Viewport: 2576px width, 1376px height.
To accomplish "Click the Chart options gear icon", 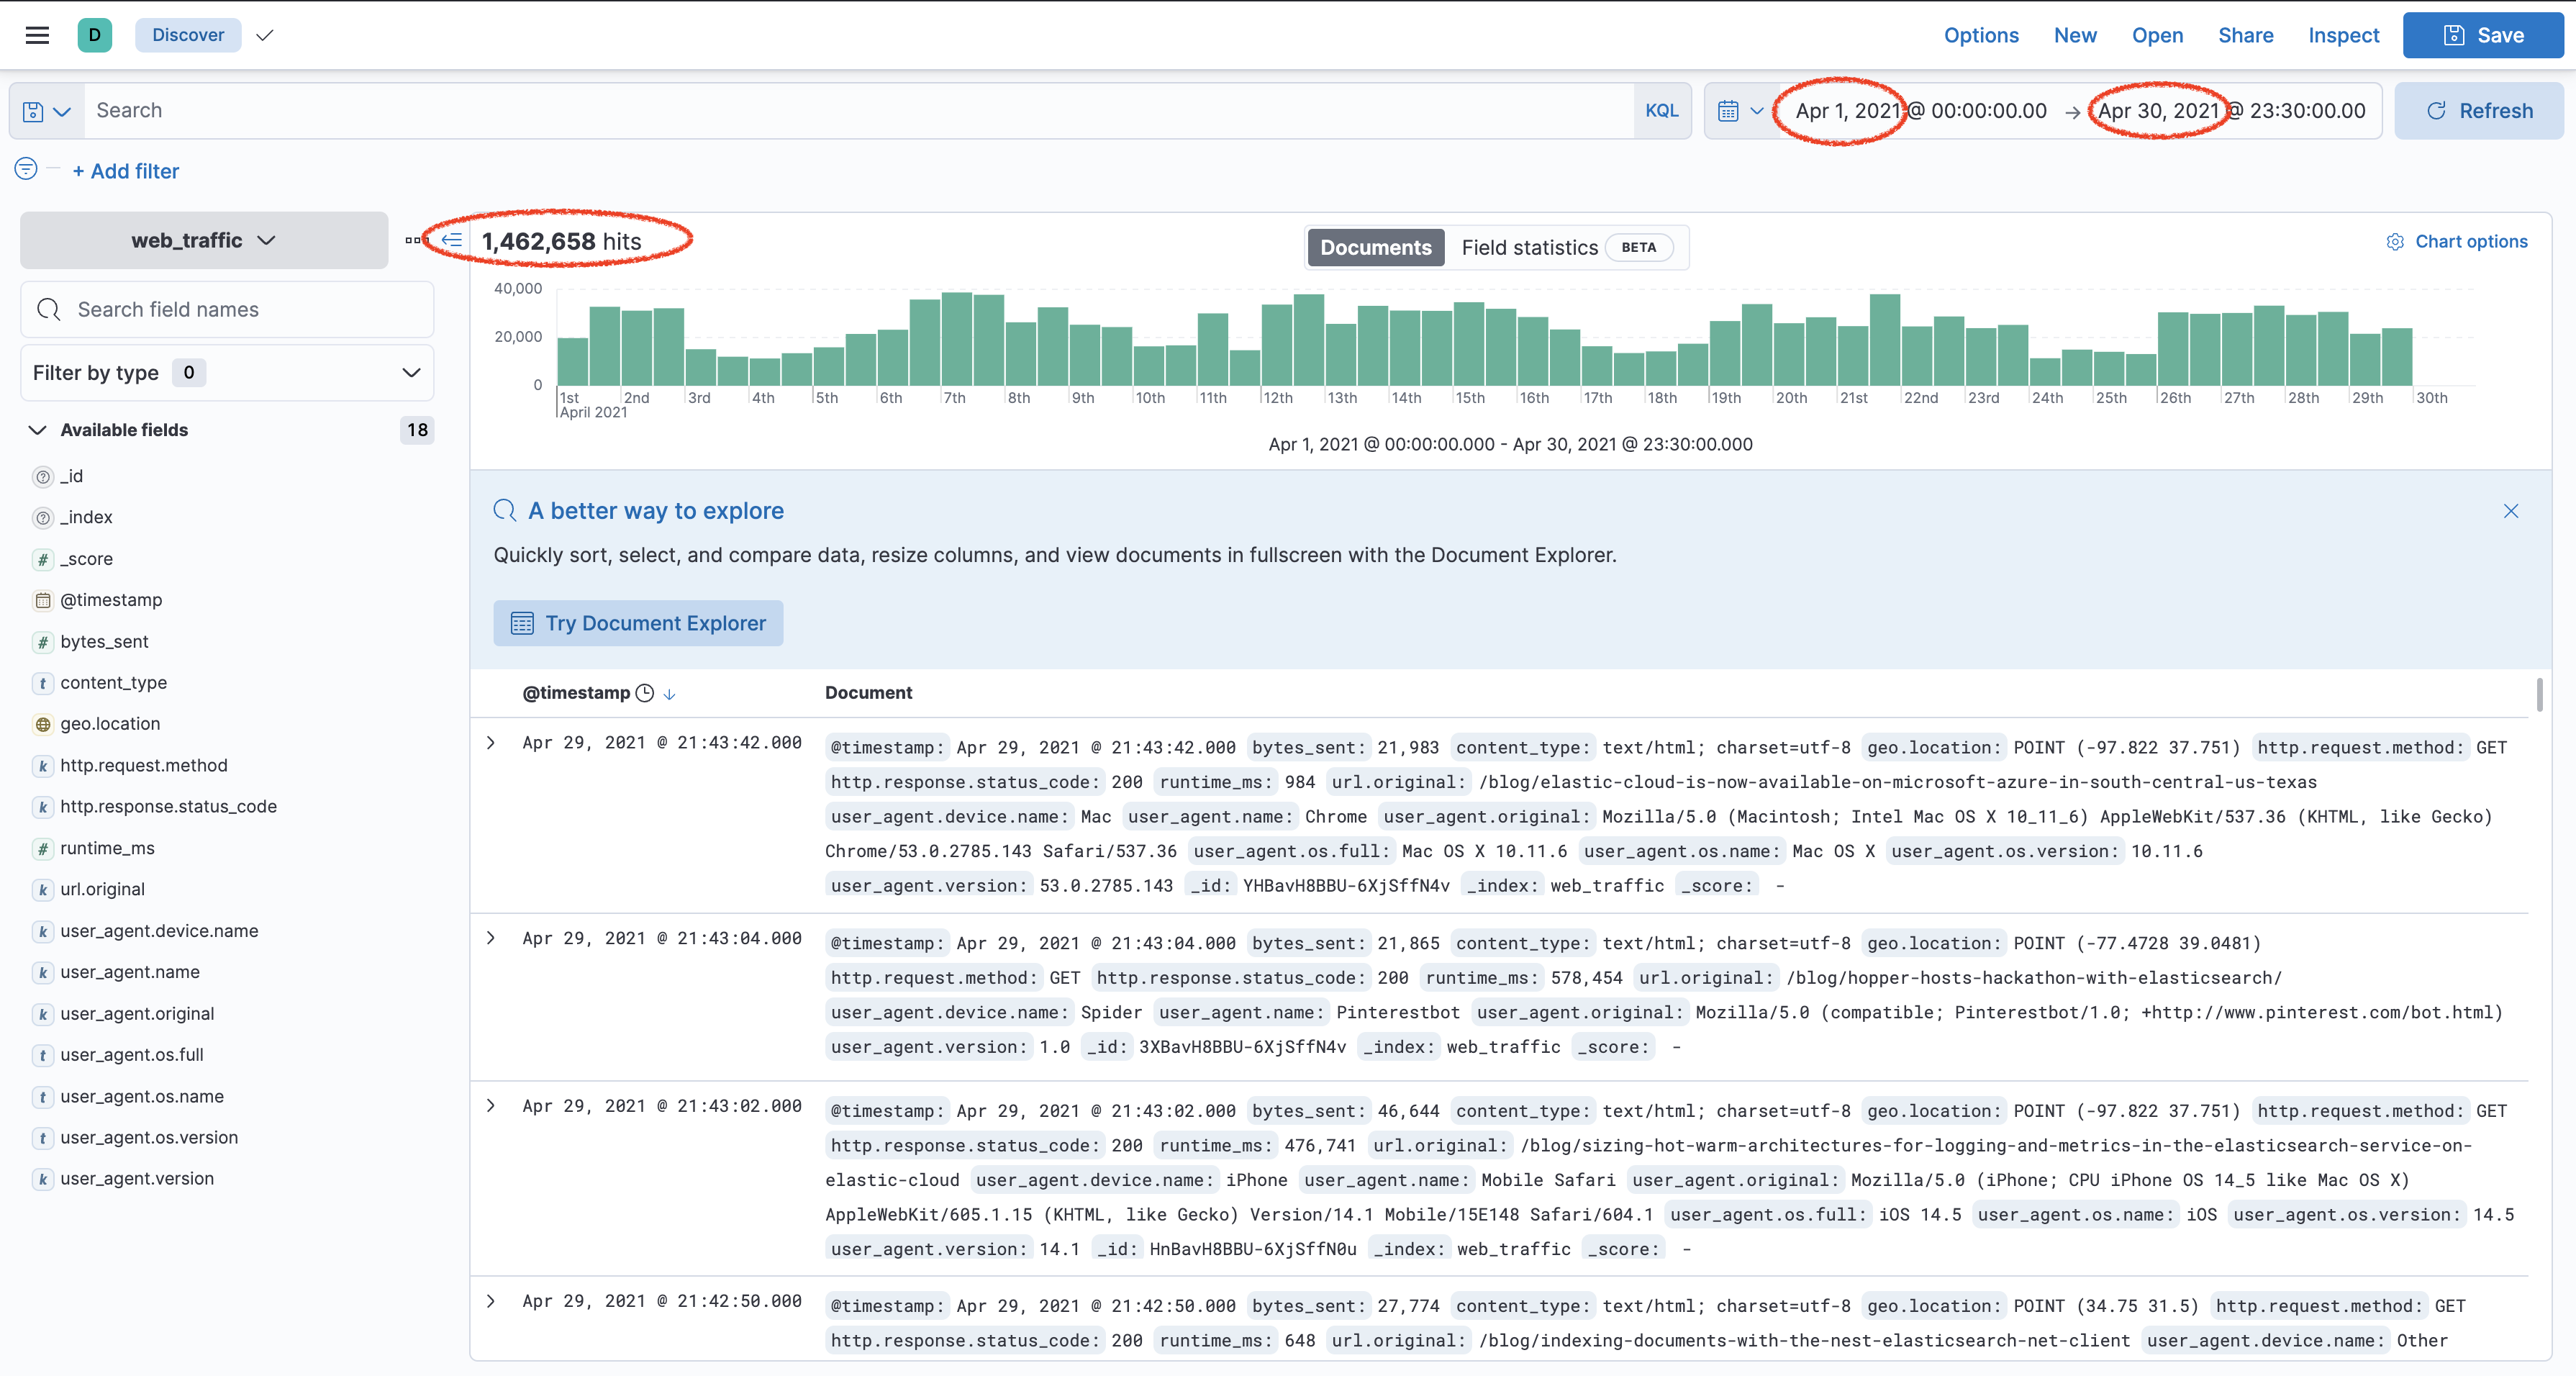I will [x=2395, y=242].
